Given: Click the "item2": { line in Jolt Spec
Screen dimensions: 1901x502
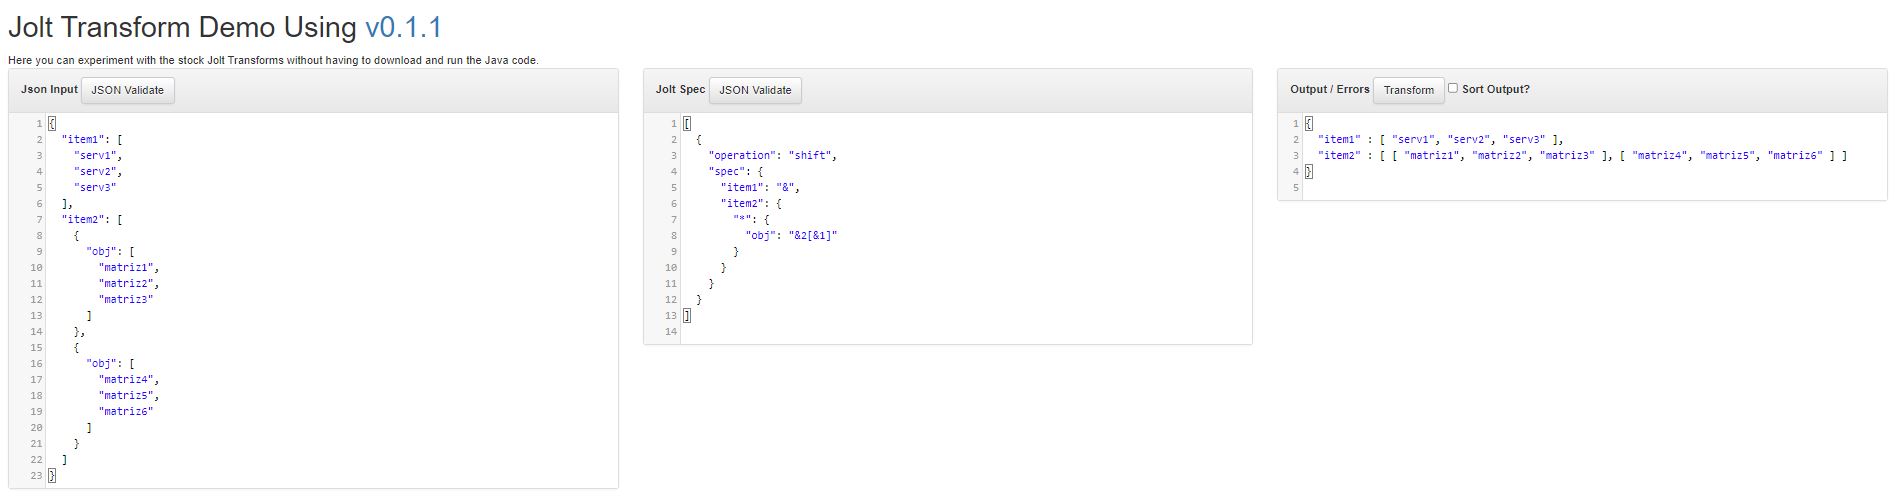Looking at the screenshot, I should pyautogui.click(x=752, y=203).
